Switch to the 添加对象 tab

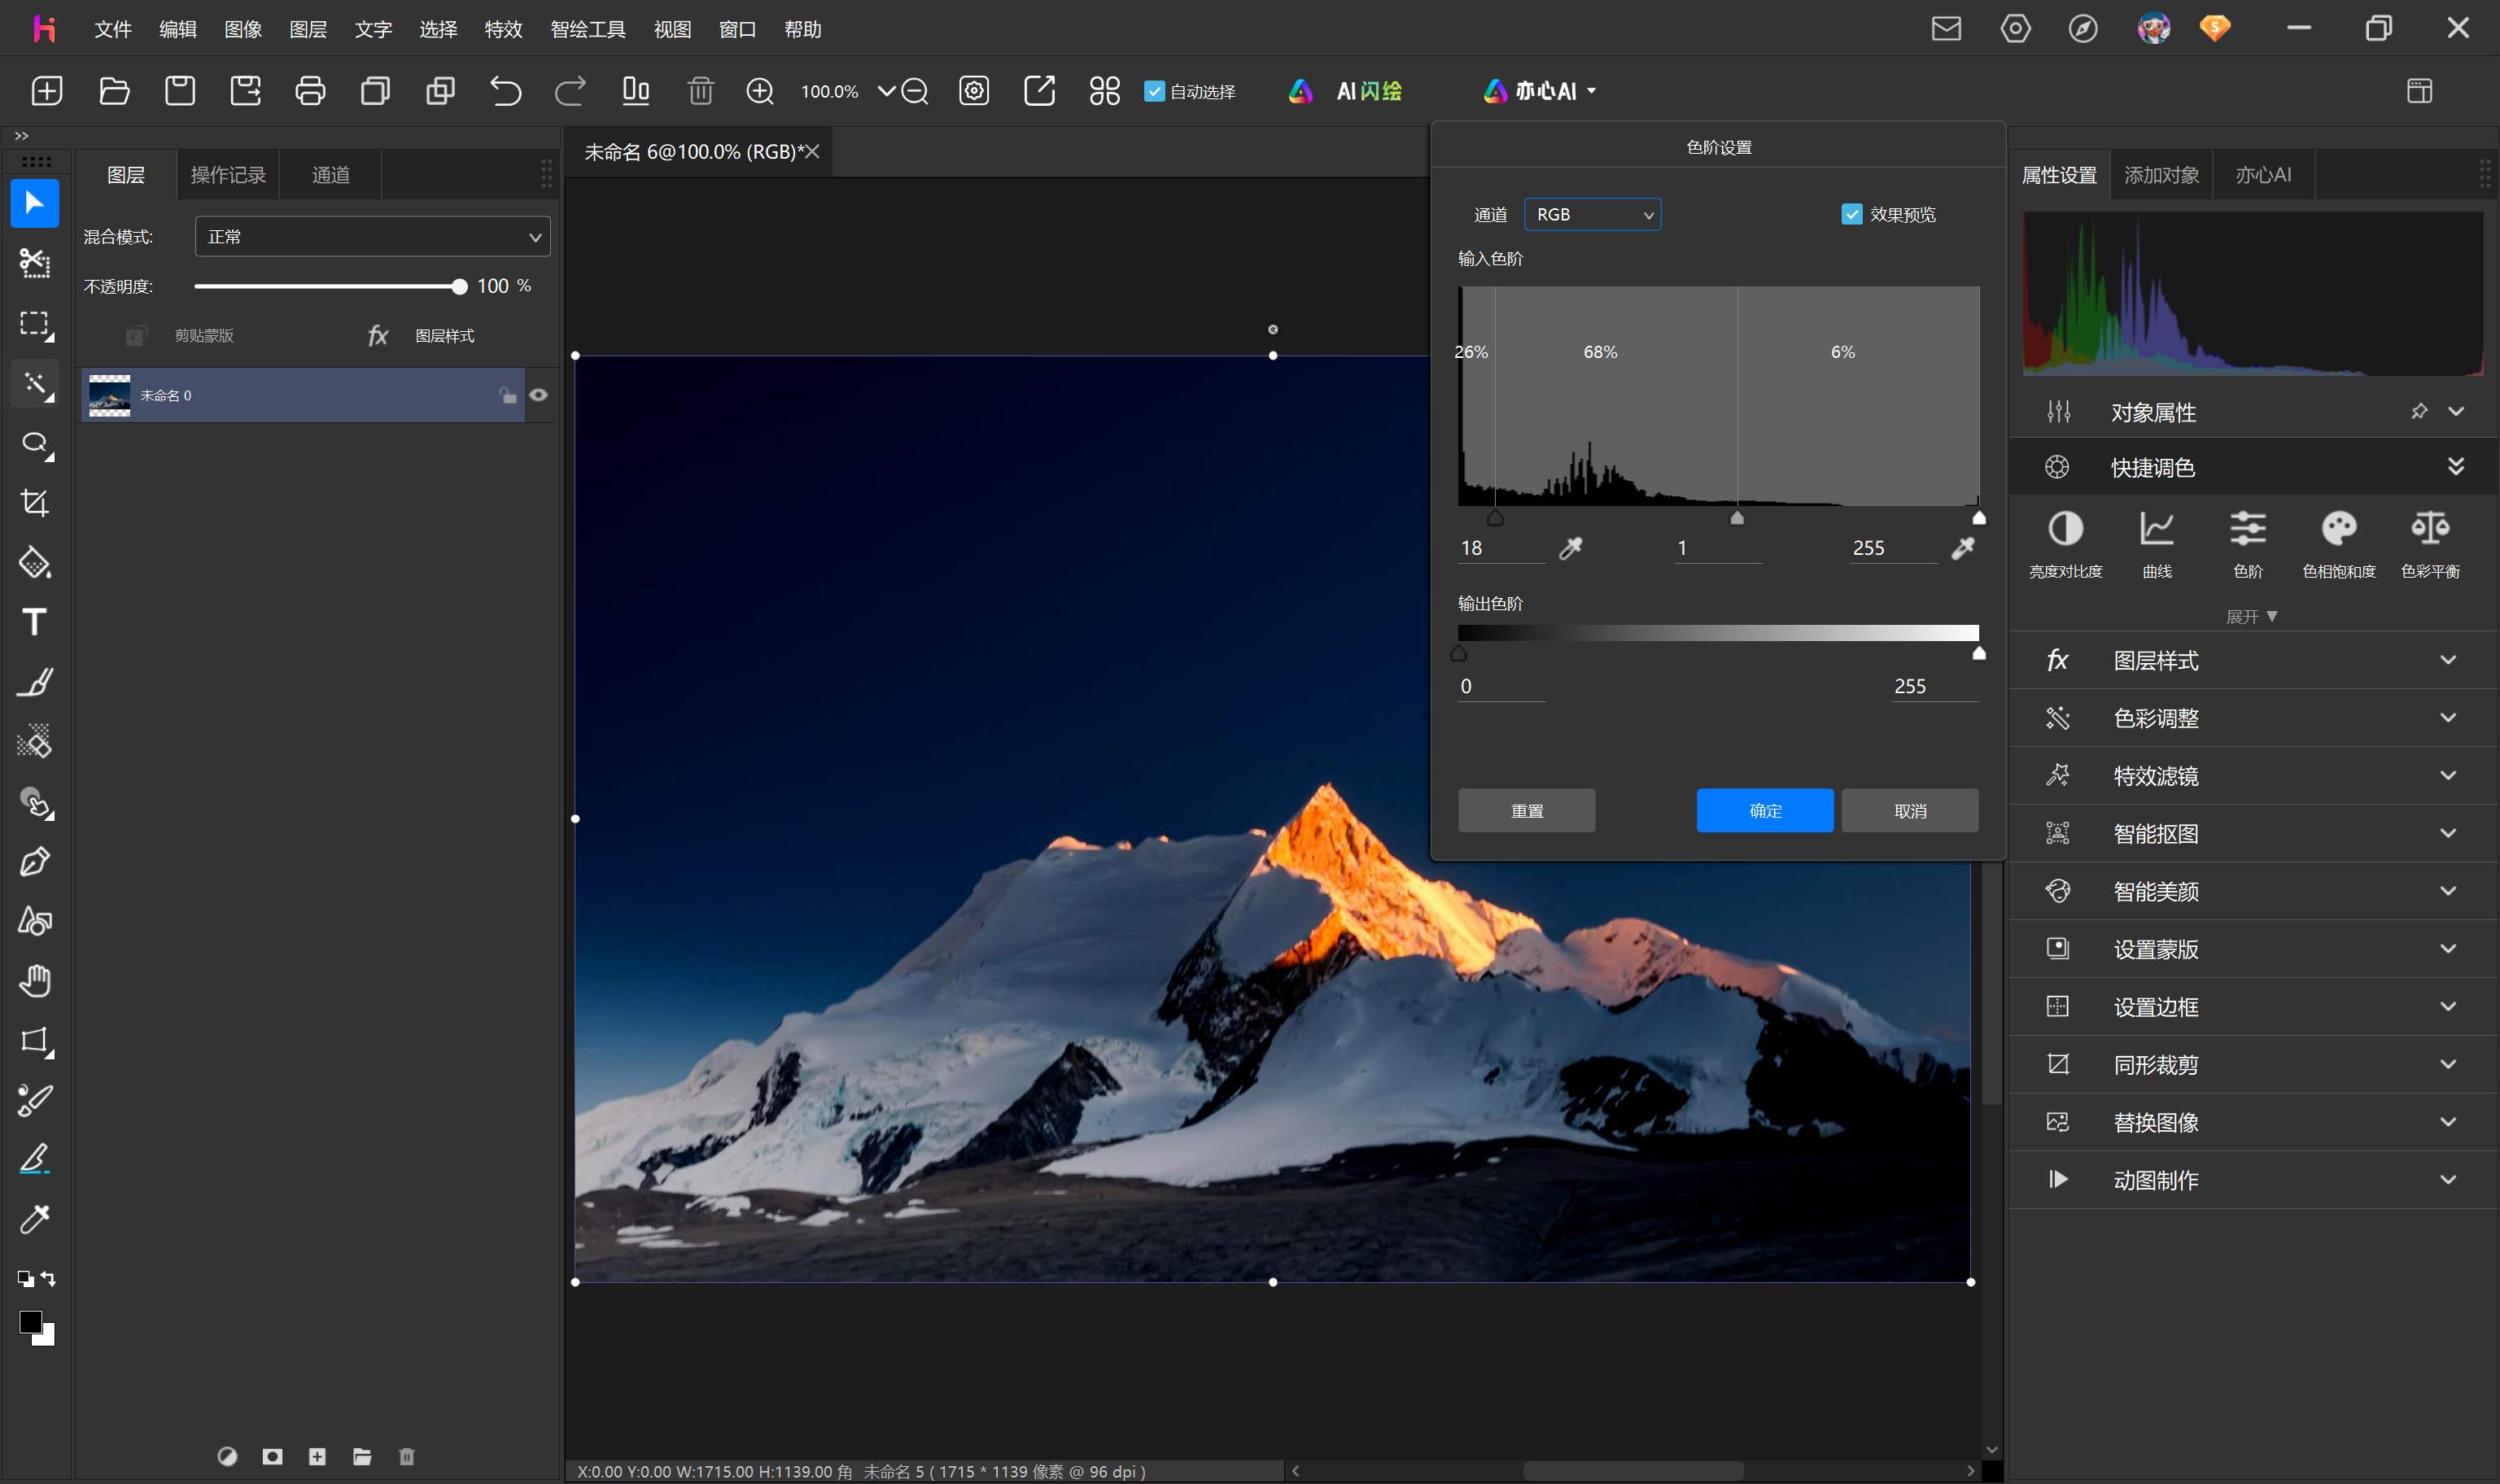pyautogui.click(x=2161, y=175)
